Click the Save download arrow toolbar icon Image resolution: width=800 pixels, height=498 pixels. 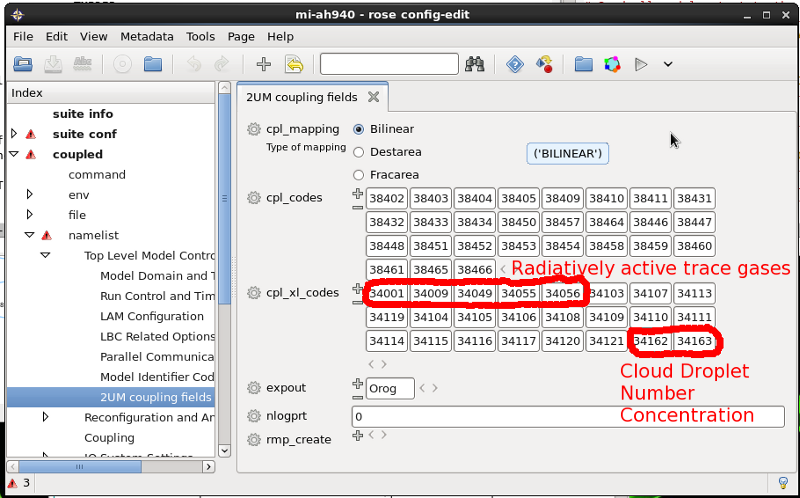point(53,64)
